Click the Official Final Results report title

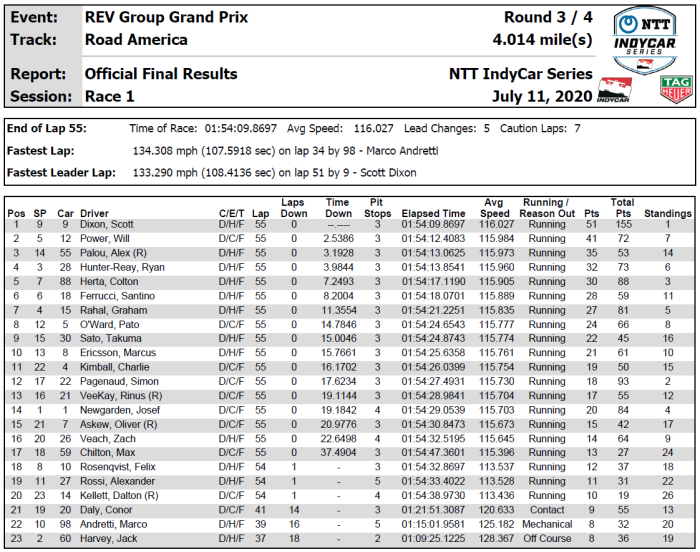click(161, 74)
